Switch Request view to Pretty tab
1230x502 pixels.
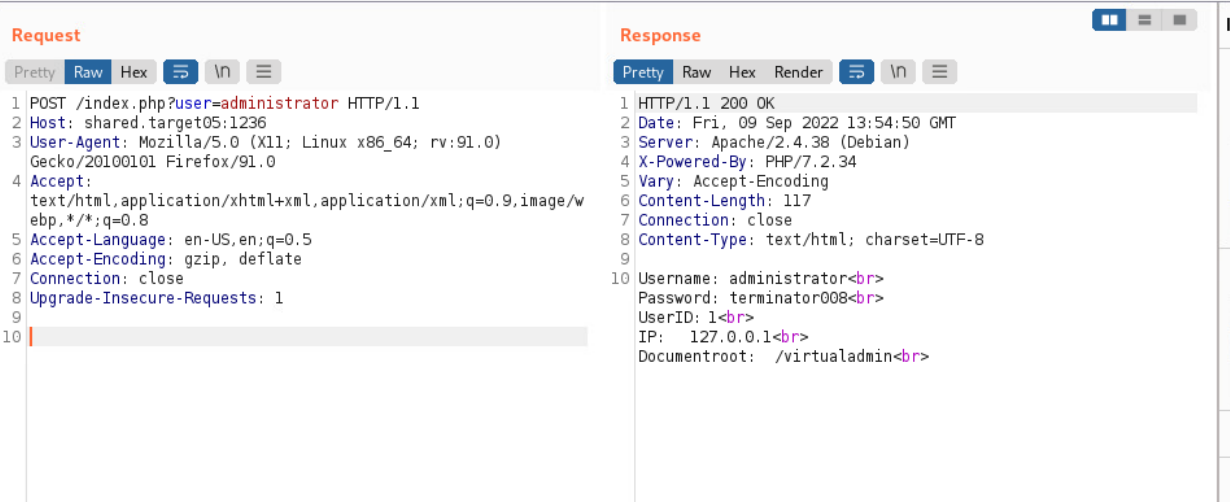pos(35,72)
